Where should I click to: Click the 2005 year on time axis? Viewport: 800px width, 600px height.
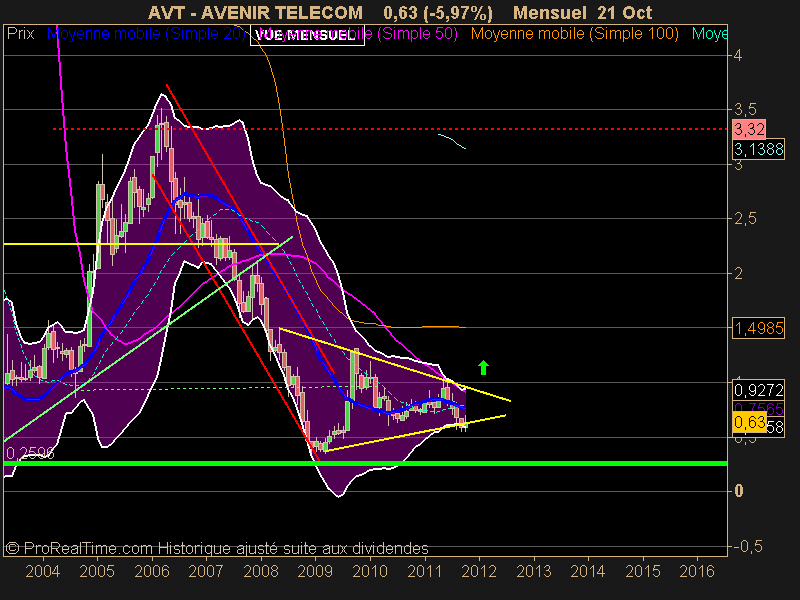pos(97,571)
